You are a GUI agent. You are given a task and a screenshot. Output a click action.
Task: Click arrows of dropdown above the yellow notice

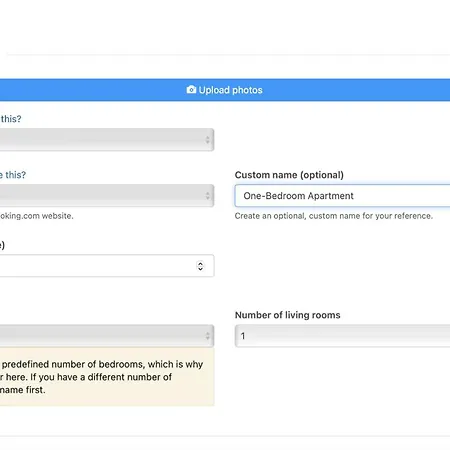point(208,336)
